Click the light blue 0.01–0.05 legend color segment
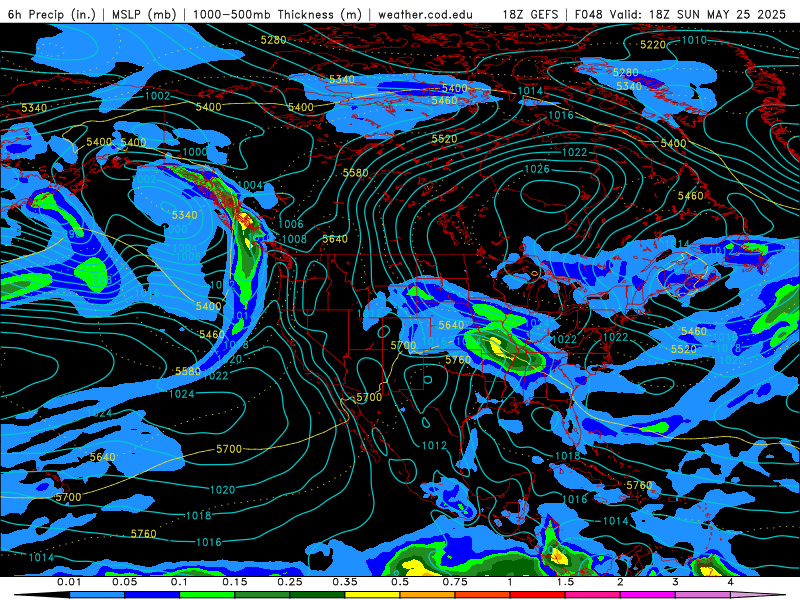Screen dimensions: 800x600 96,595
